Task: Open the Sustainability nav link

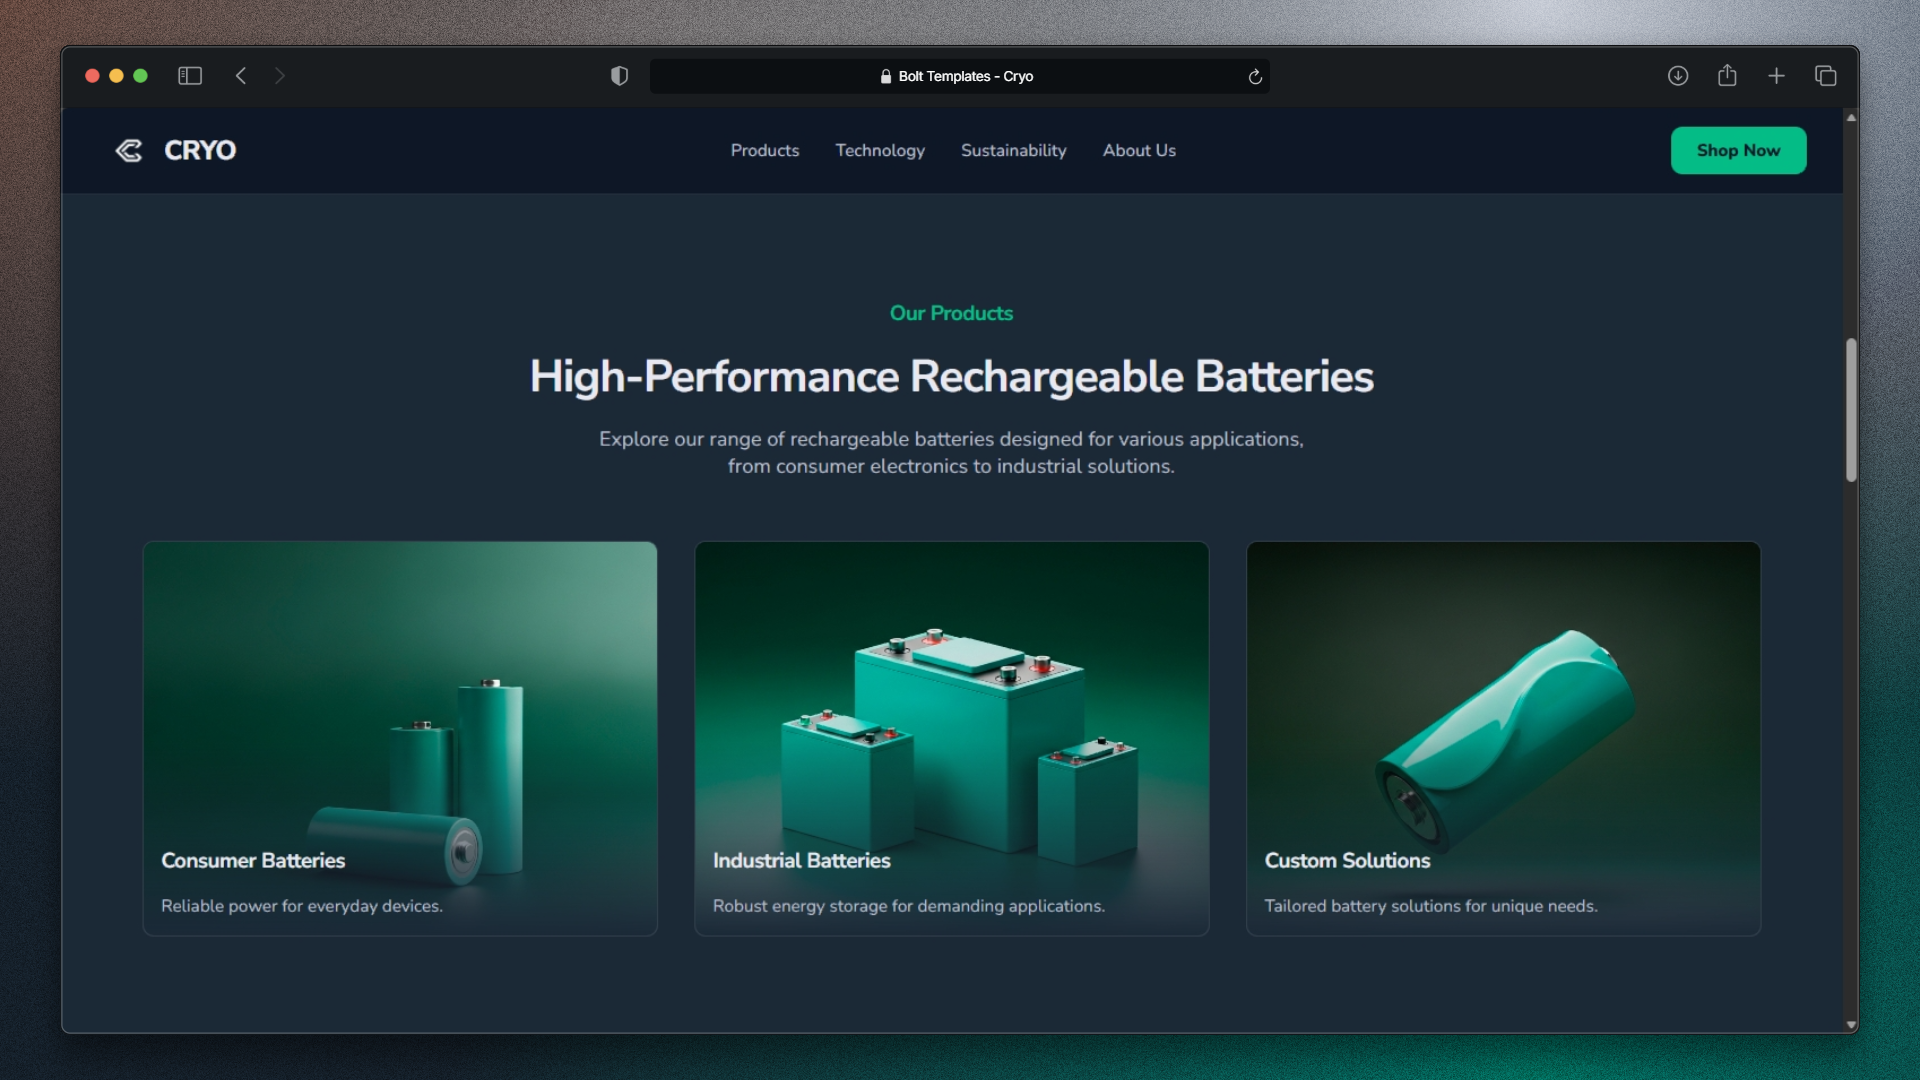Action: tap(1013, 150)
